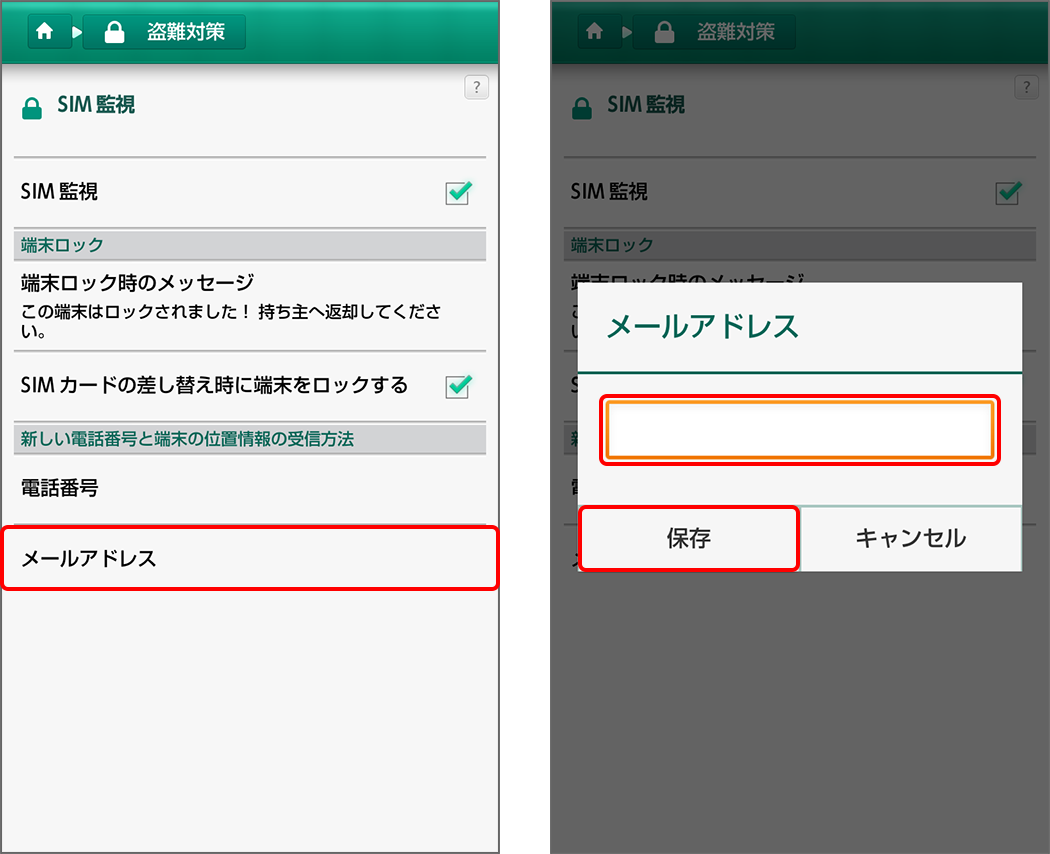This screenshot has width=1050, height=854.
Task: Open help using the ? icon
Action: (x=476, y=88)
